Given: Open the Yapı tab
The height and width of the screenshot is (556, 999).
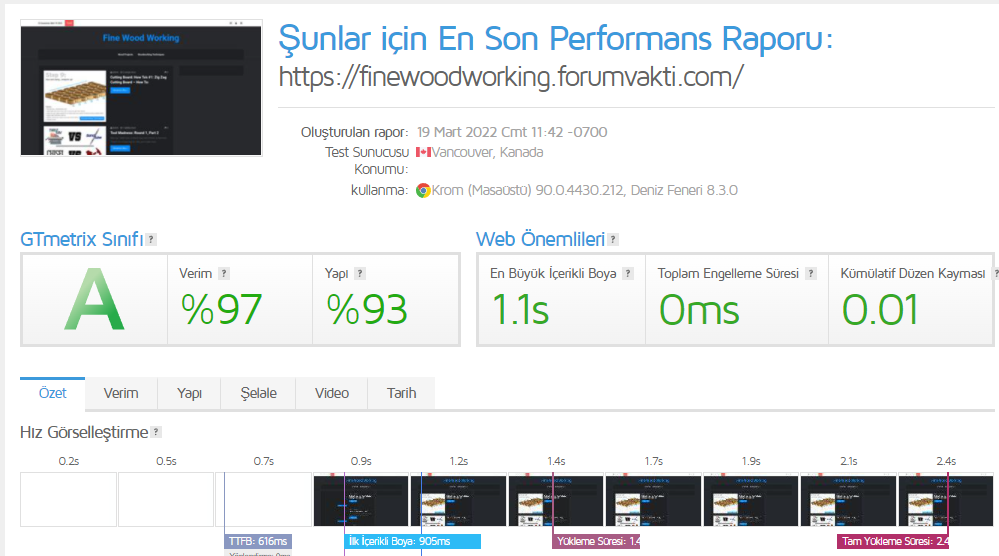Looking at the screenshot, I should [189, 393].
